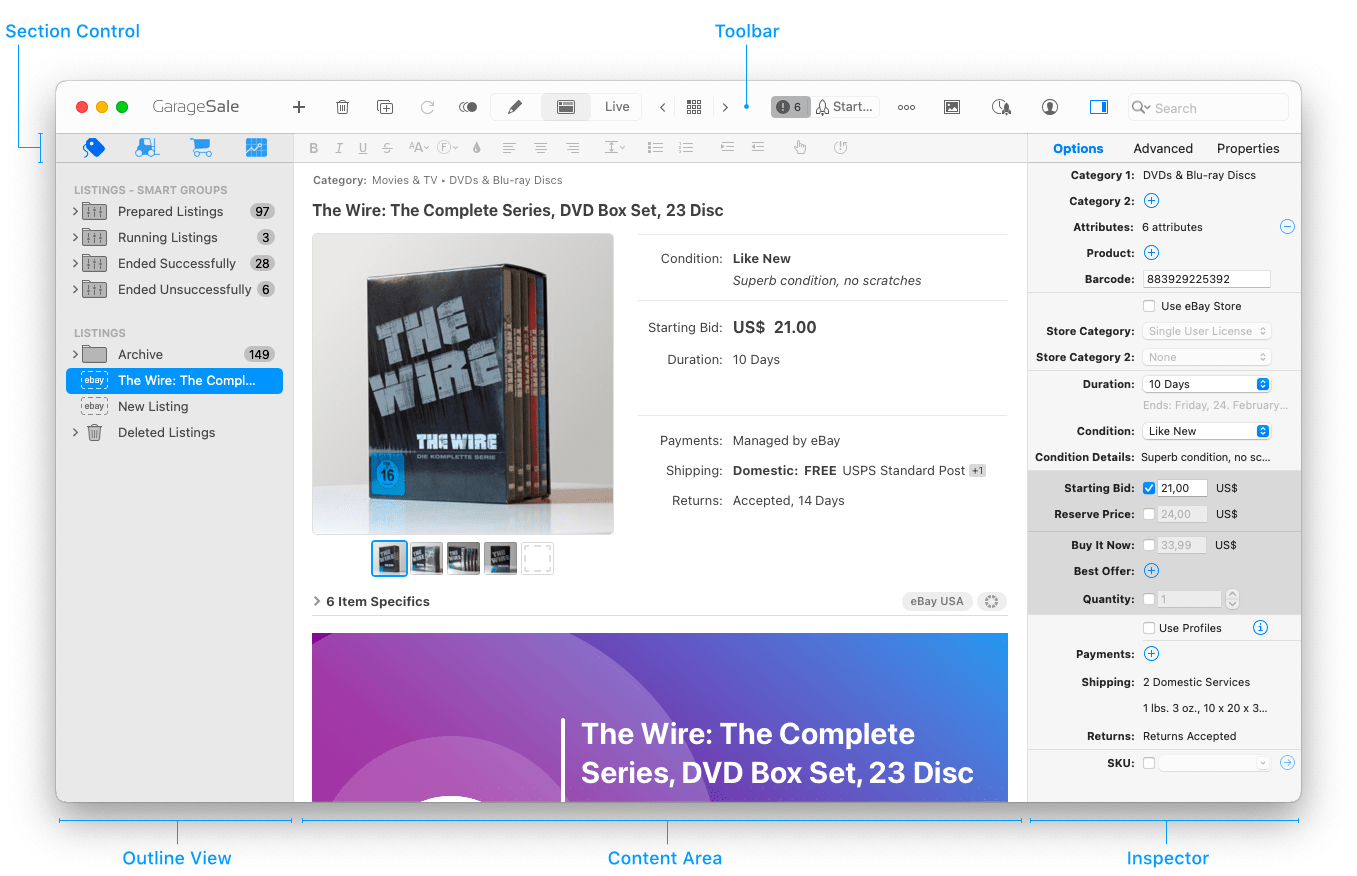Open the Duration dropdown
Image resolution: width=1357 pixels, height=876 pixels.
pos(1205,384)
